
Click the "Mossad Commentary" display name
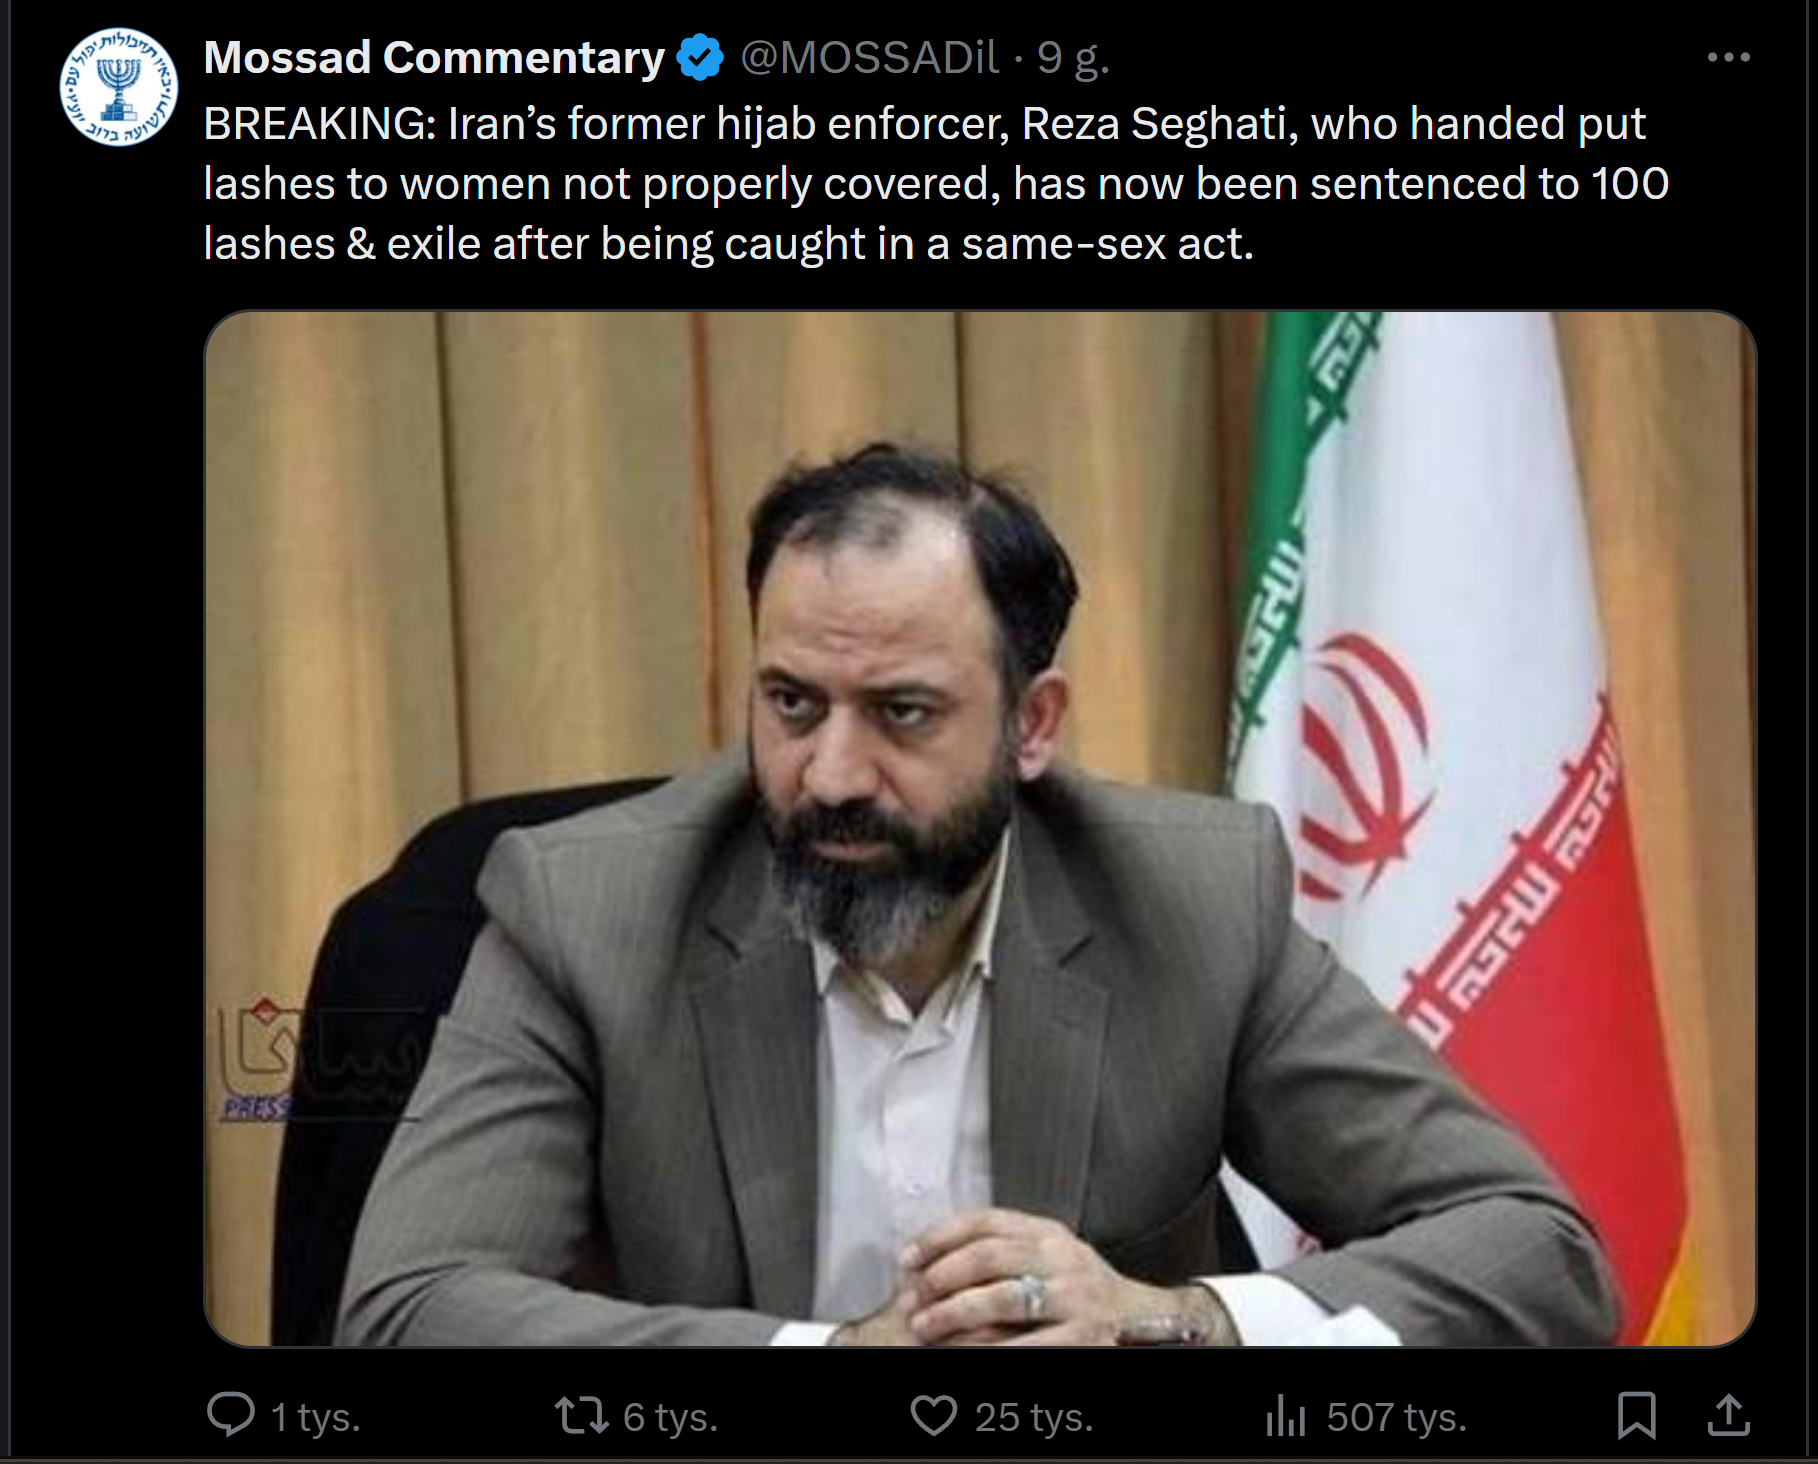point(434,58)
